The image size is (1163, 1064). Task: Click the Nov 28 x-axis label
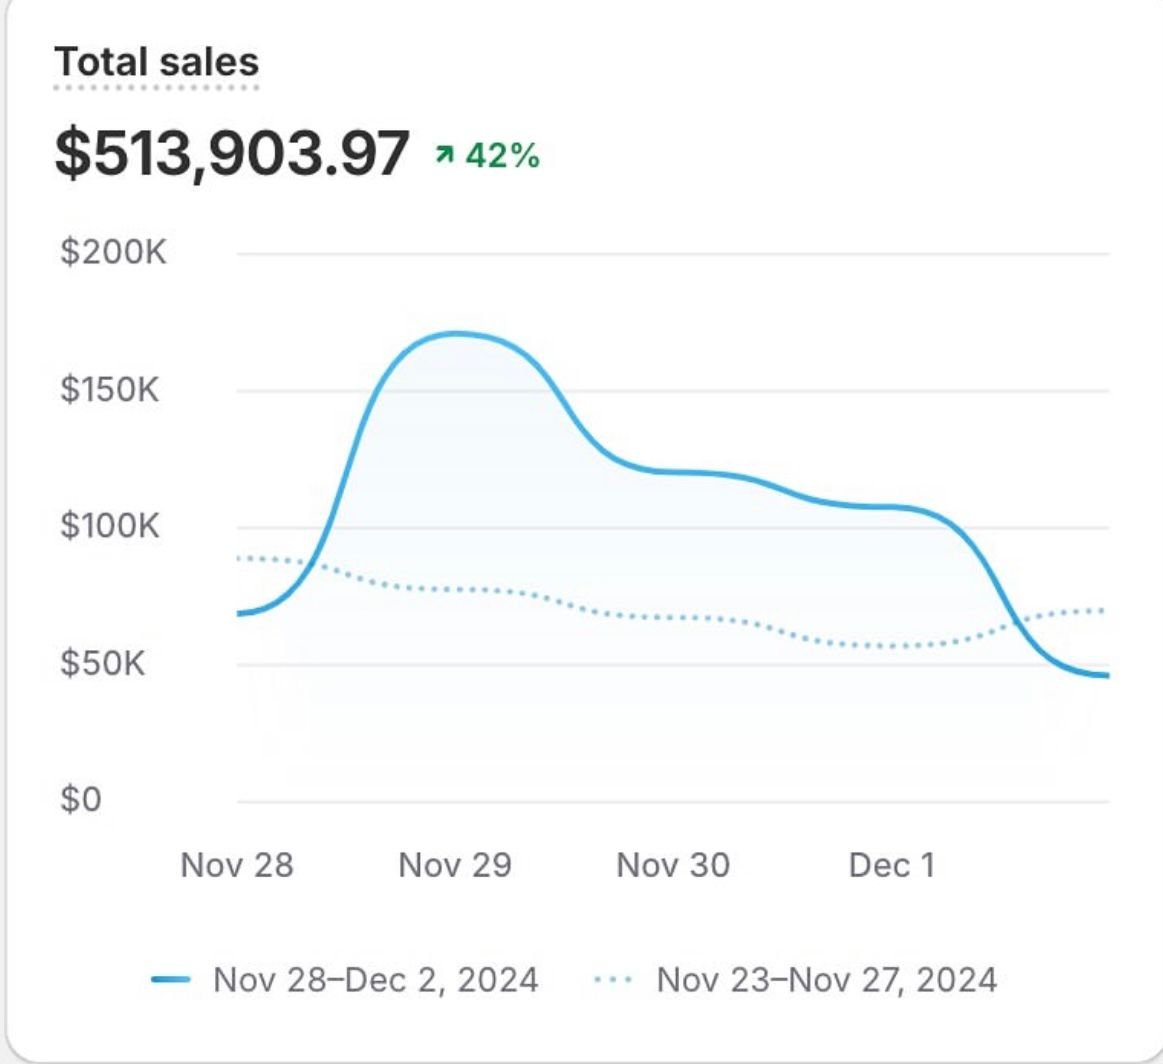(x=237, y=865)
